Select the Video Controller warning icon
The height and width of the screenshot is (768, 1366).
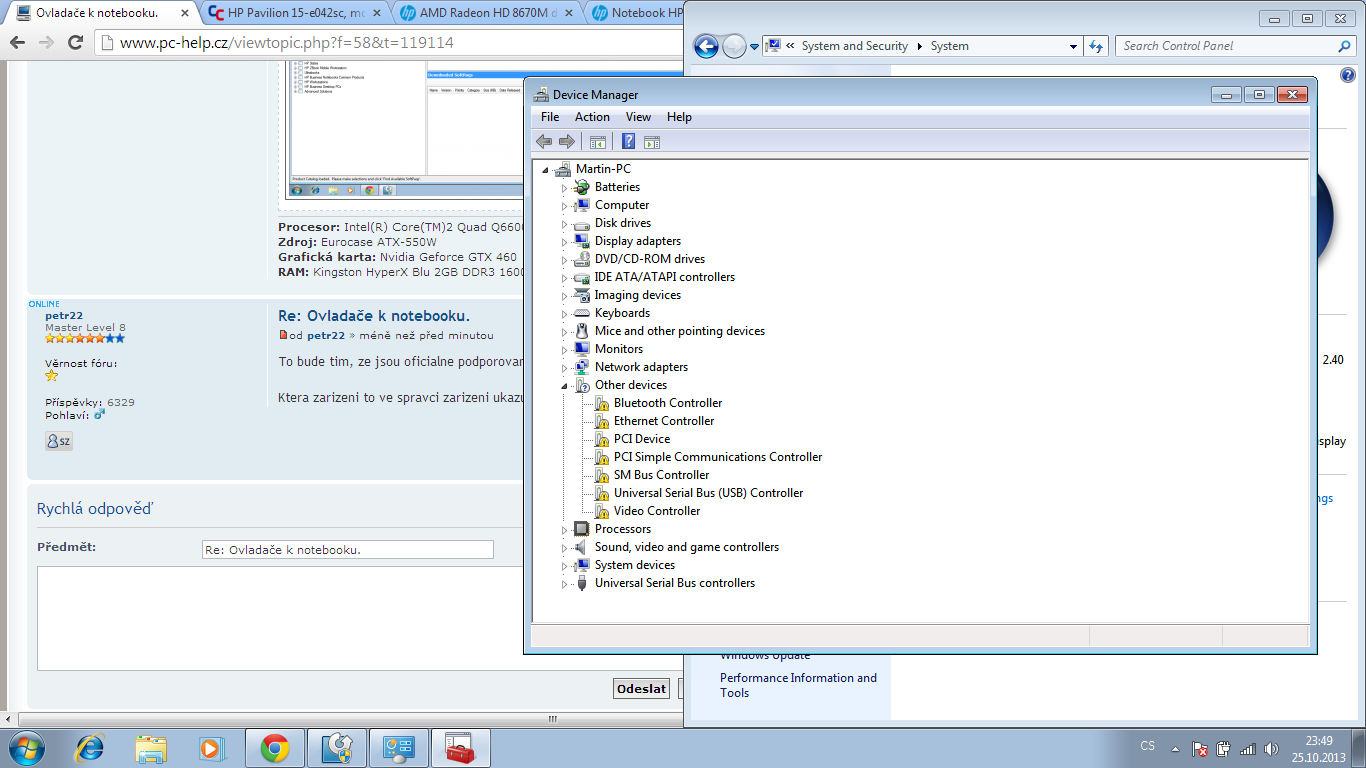tap(601, 511)
